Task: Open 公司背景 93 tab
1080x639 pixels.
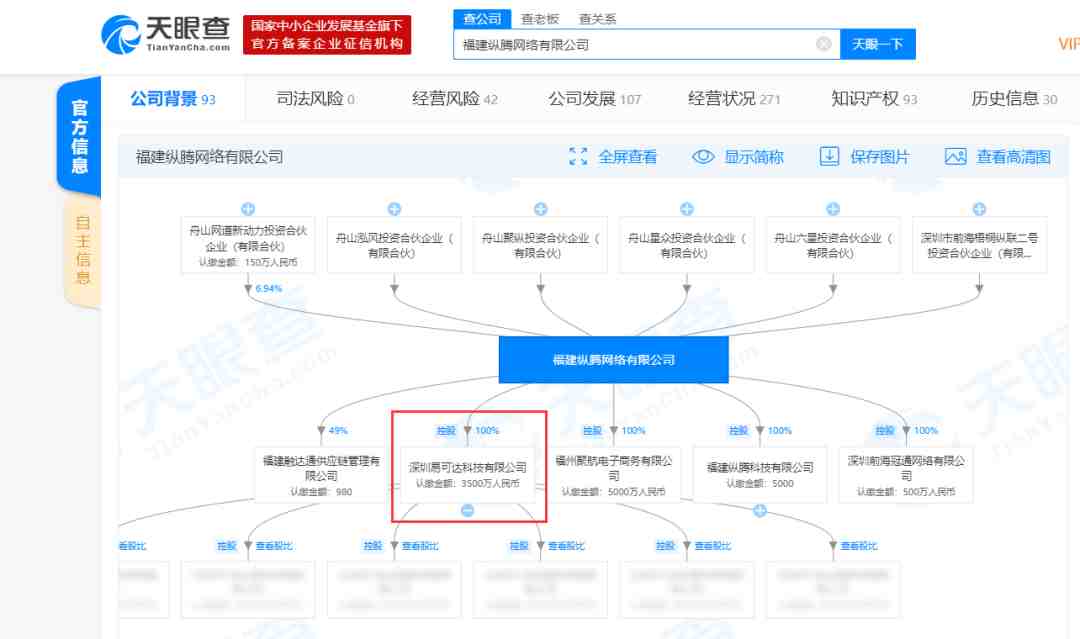Action: coord(173,98)
